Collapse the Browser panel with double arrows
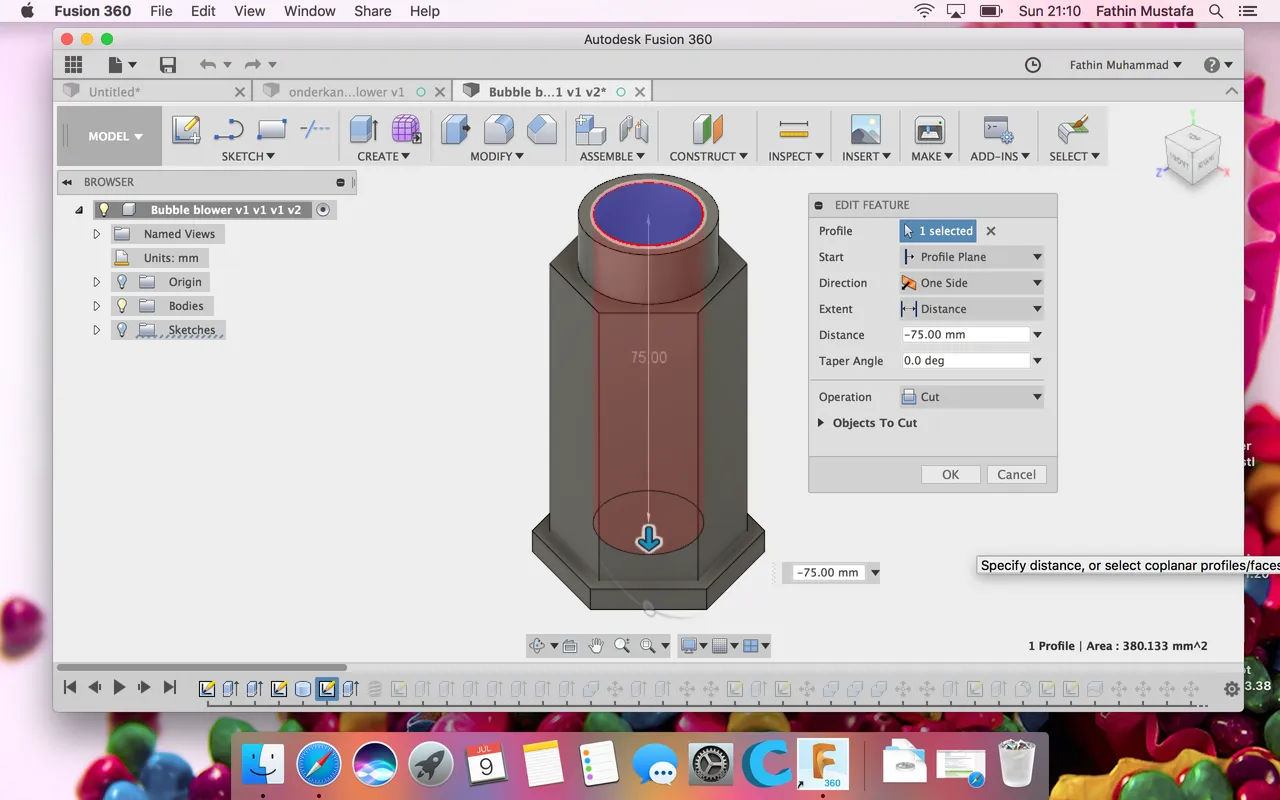This screenshot has width=1280, height=800. pos(67,182)
